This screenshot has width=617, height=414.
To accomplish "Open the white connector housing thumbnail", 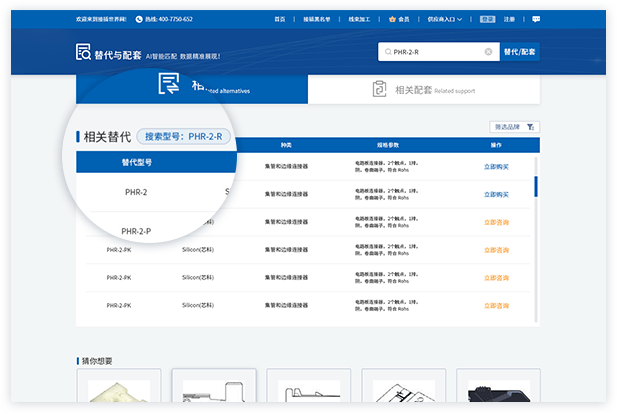I will pos(119,391).
